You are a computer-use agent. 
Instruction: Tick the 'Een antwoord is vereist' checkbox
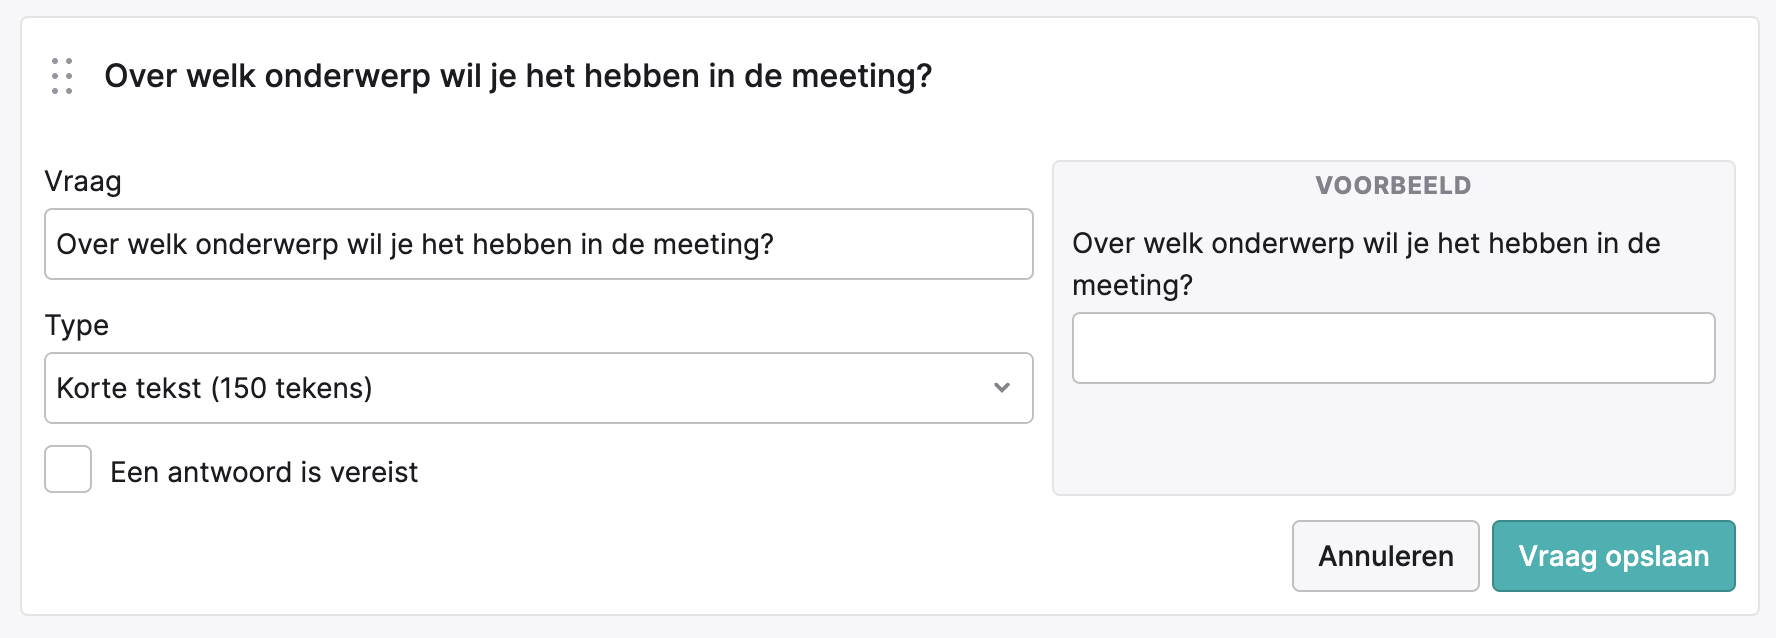click(68, 469)
